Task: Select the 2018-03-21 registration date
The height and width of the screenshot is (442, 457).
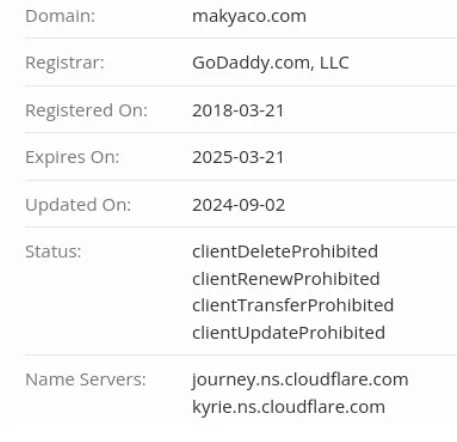Action: (238, 110)
